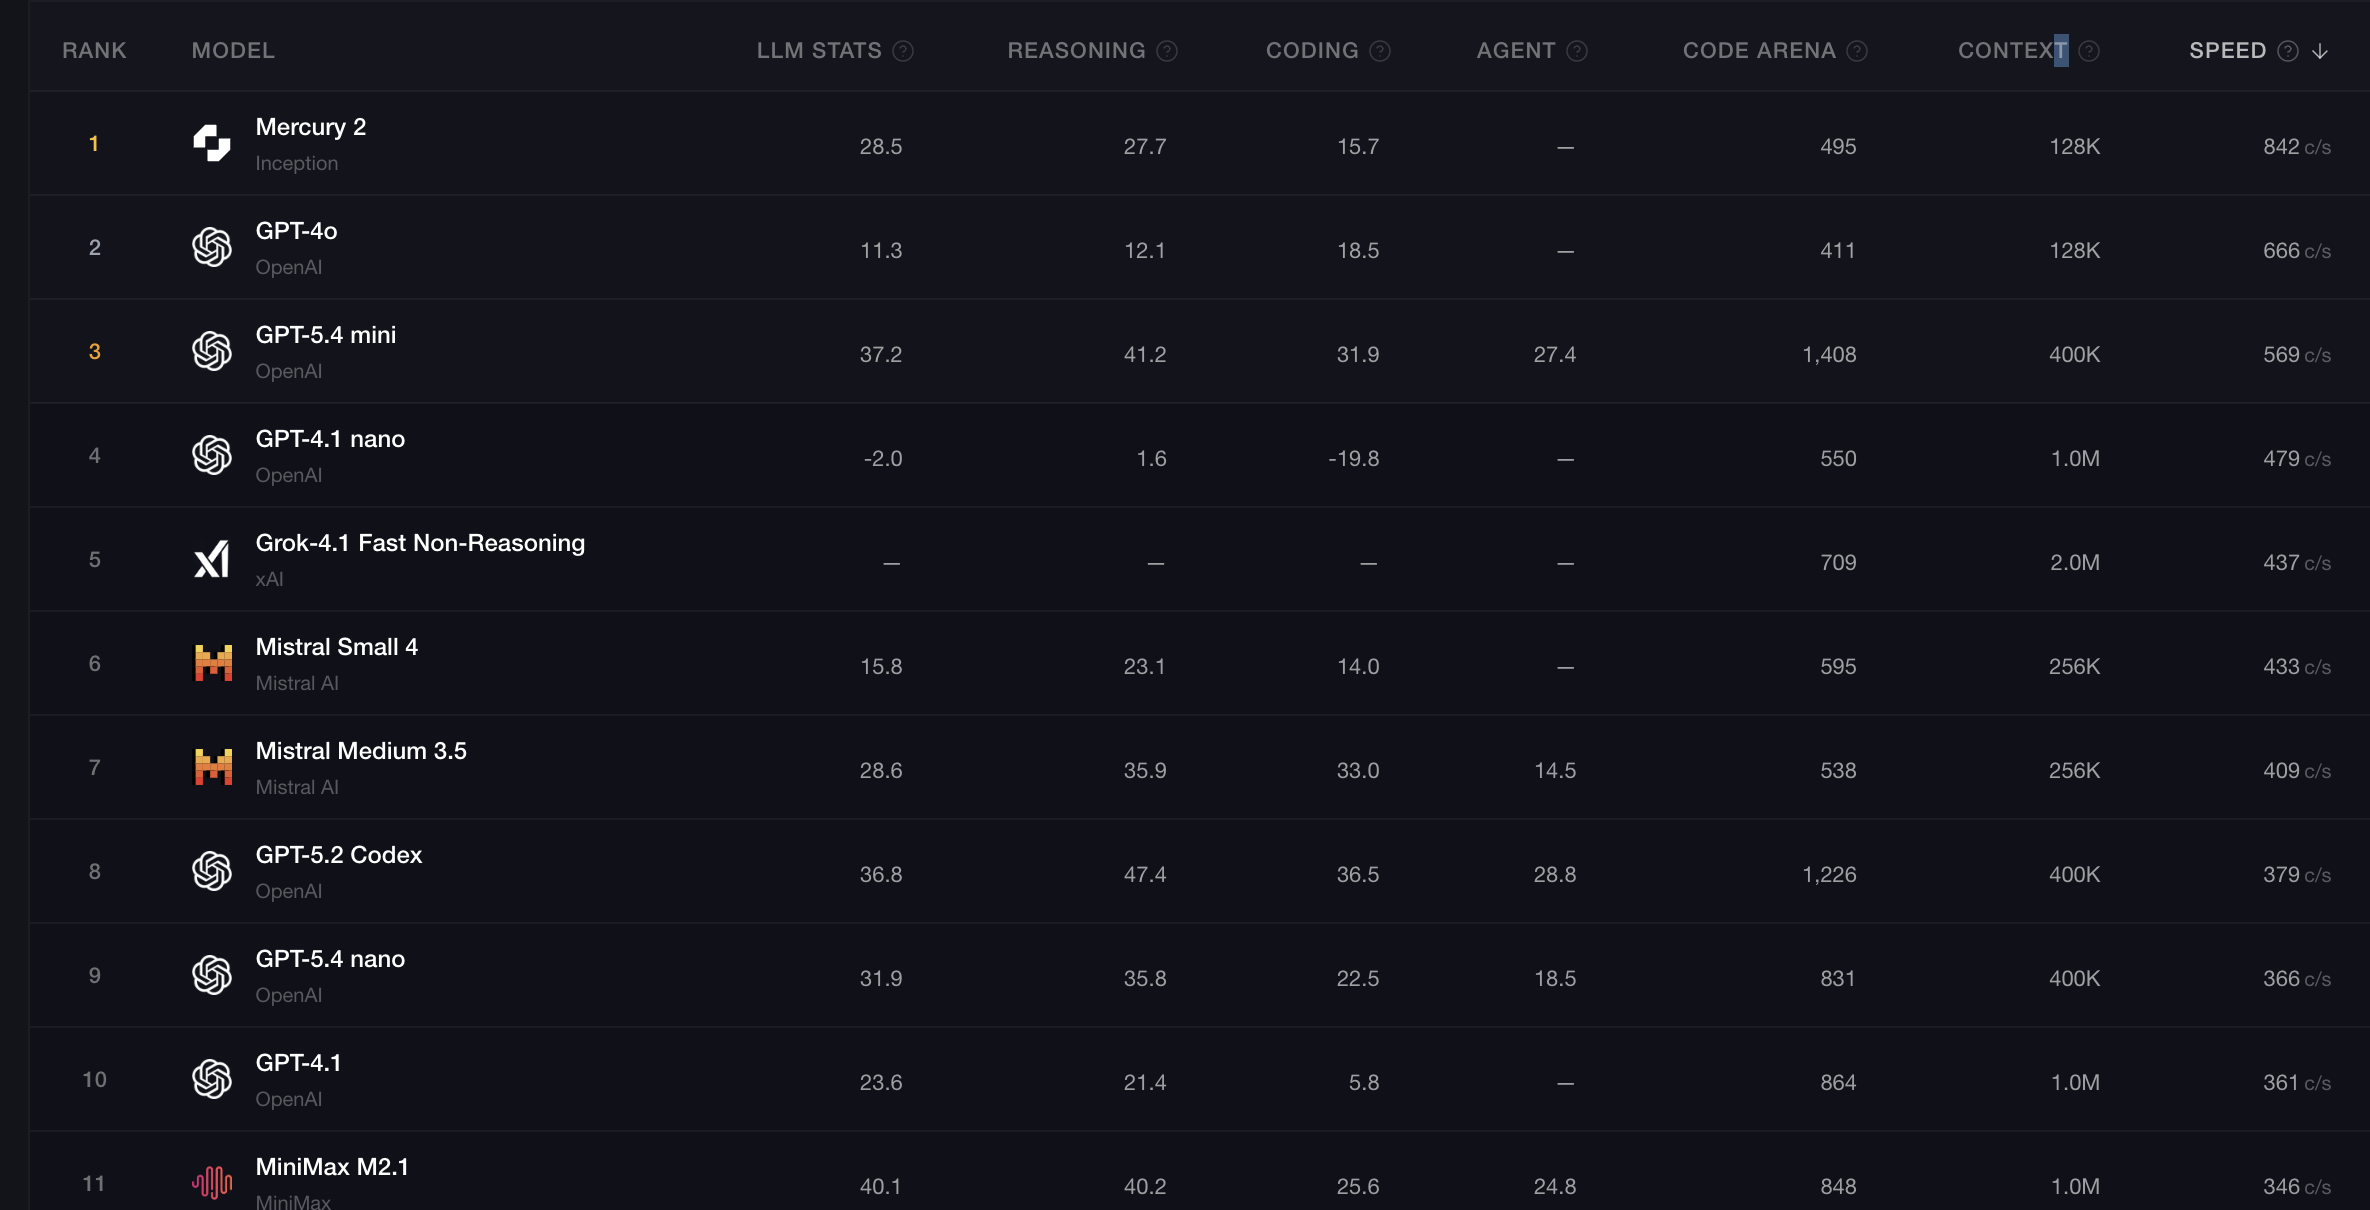The height and width of the screenshot is (1210, 2370).
Task: Open Grok-4.1 Fast Non-Reasoning model link
Action: 420,543
